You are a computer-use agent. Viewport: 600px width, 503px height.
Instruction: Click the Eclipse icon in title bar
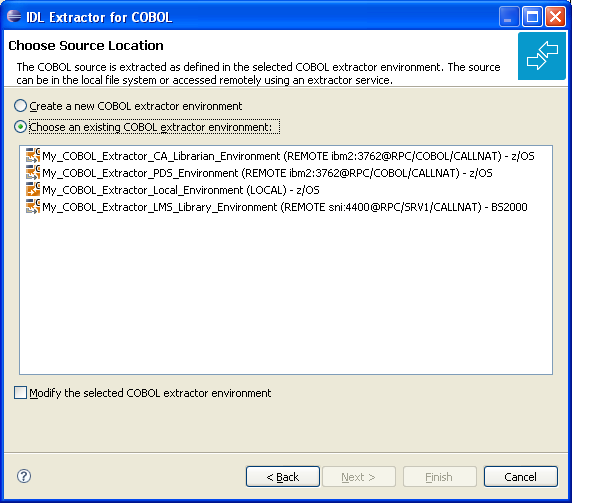coord(14,16)
